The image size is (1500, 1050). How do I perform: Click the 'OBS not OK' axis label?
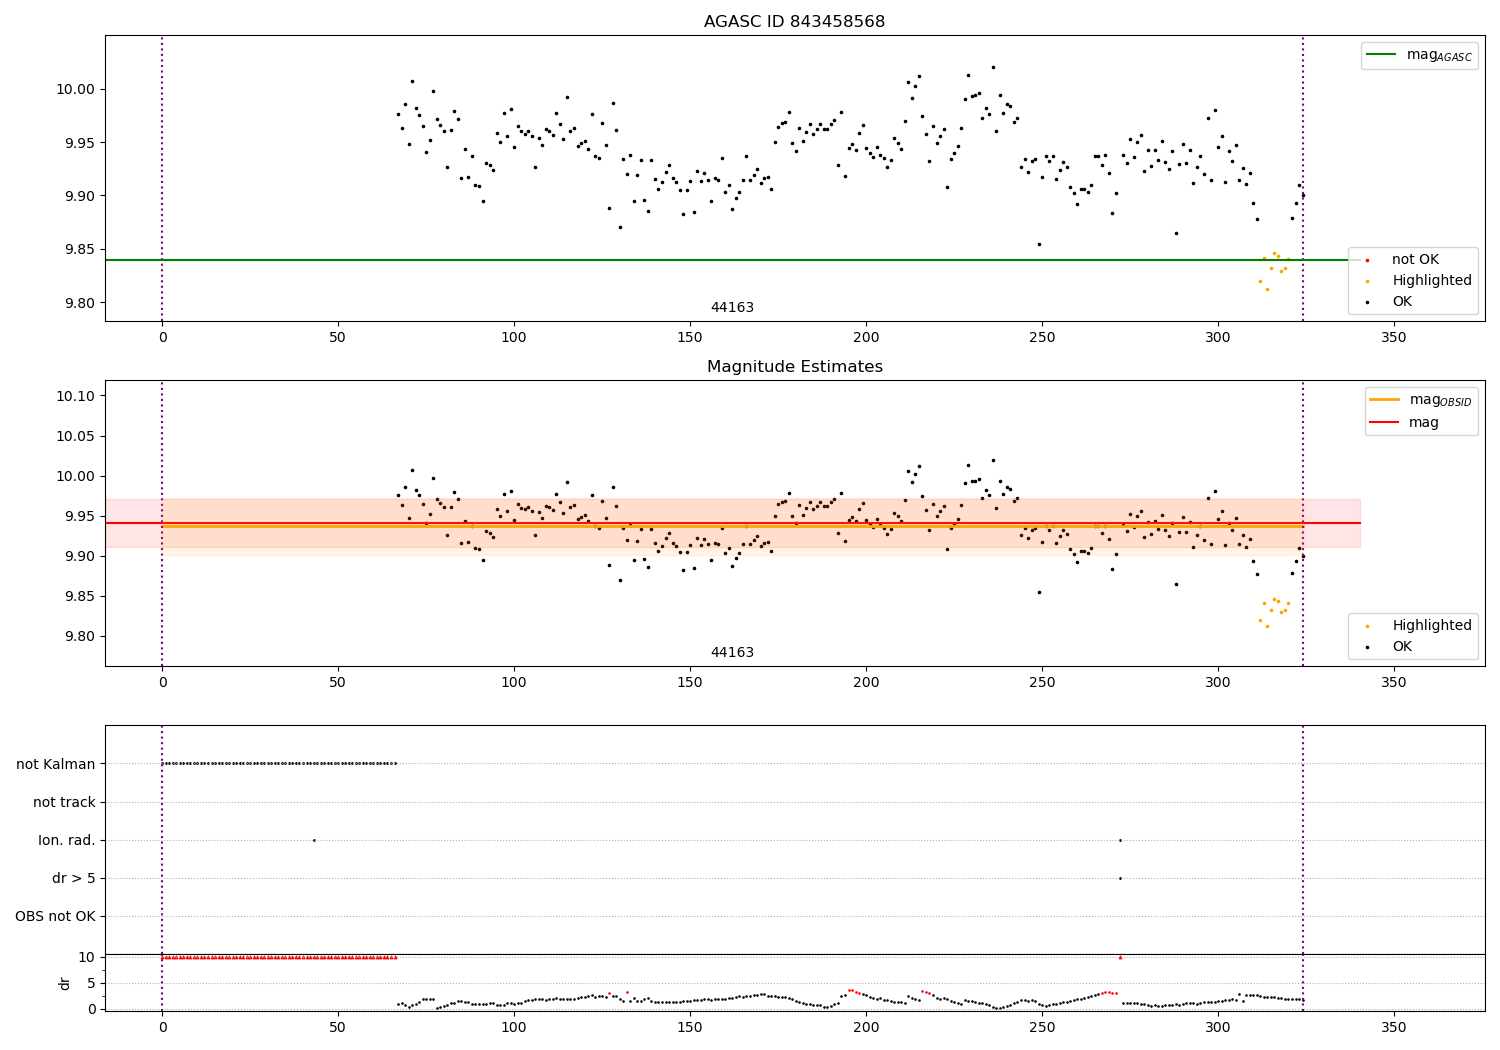click(55, 917)
